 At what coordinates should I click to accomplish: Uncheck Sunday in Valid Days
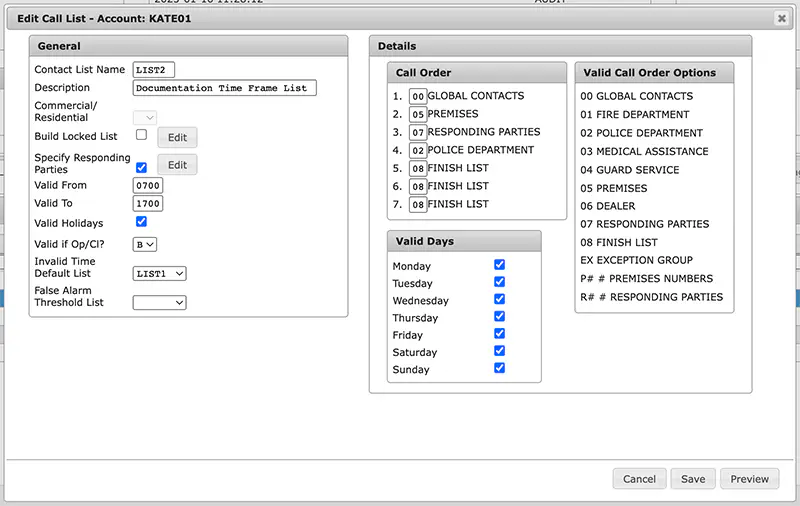click(x=499, y=368)
